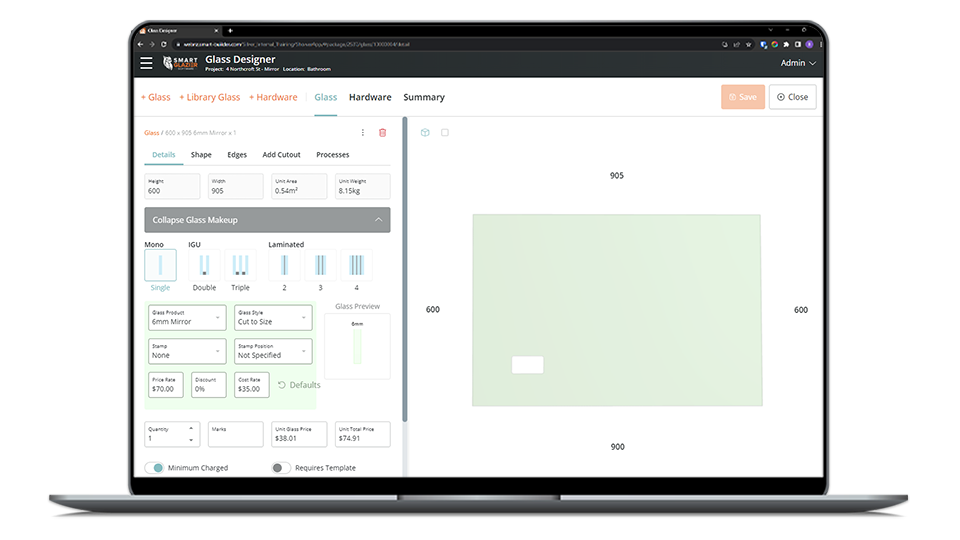Tick the checkbox beside the 3D cube icon
The width and height of the screenshot is (960, 540).
(x=445, y=132)
